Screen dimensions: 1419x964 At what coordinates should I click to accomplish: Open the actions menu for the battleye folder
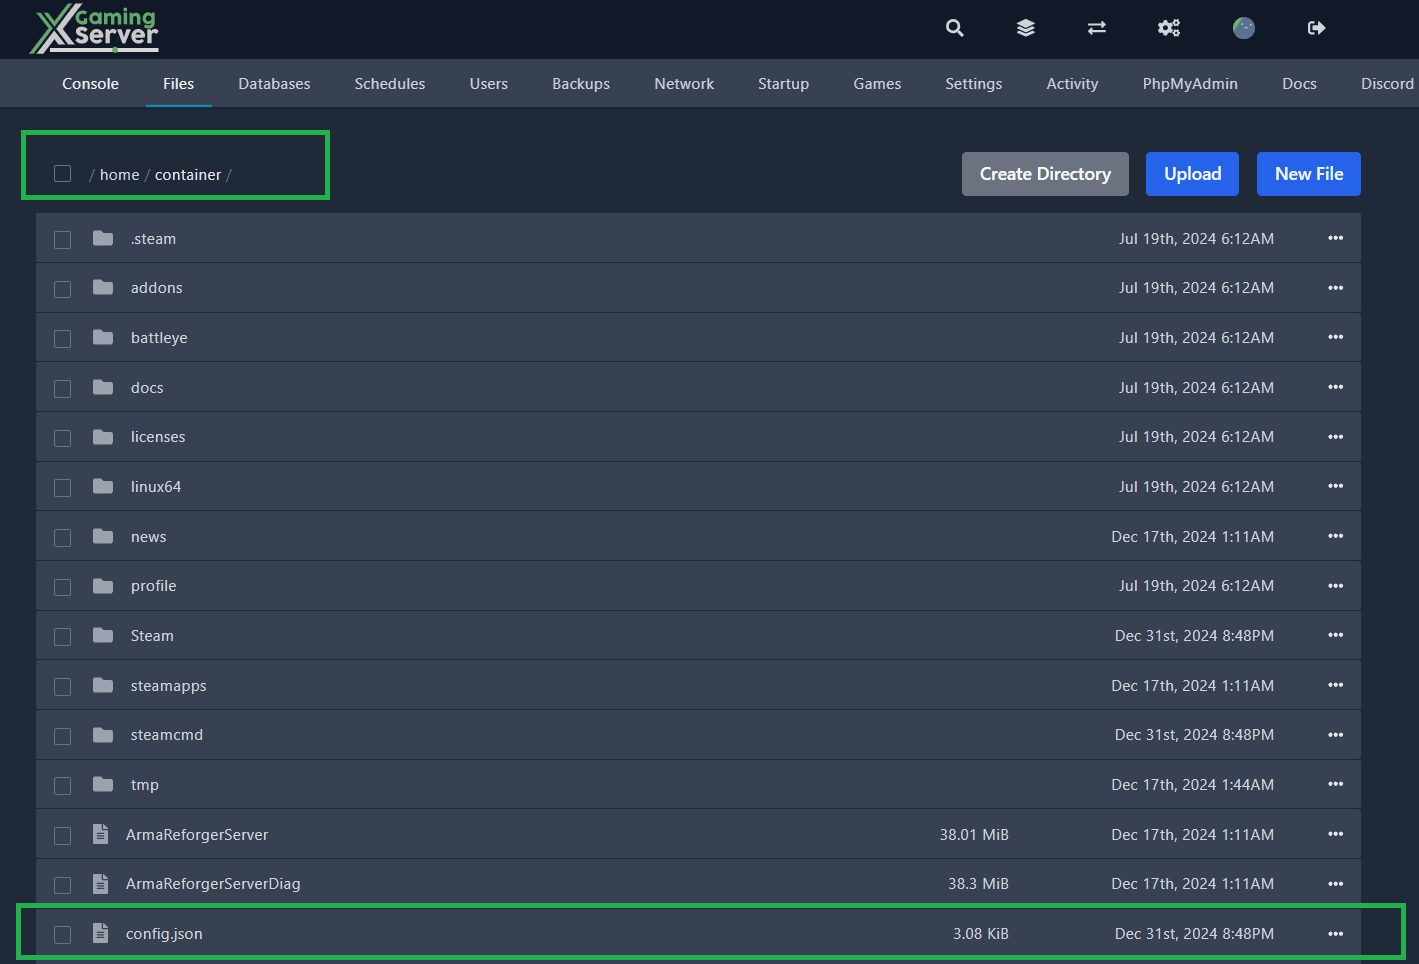(1335, 337)
